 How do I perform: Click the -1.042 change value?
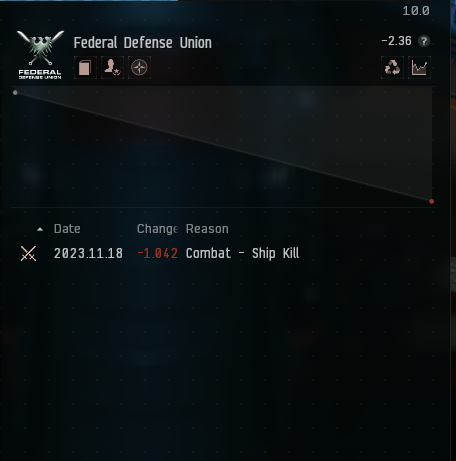pos(157,253)
